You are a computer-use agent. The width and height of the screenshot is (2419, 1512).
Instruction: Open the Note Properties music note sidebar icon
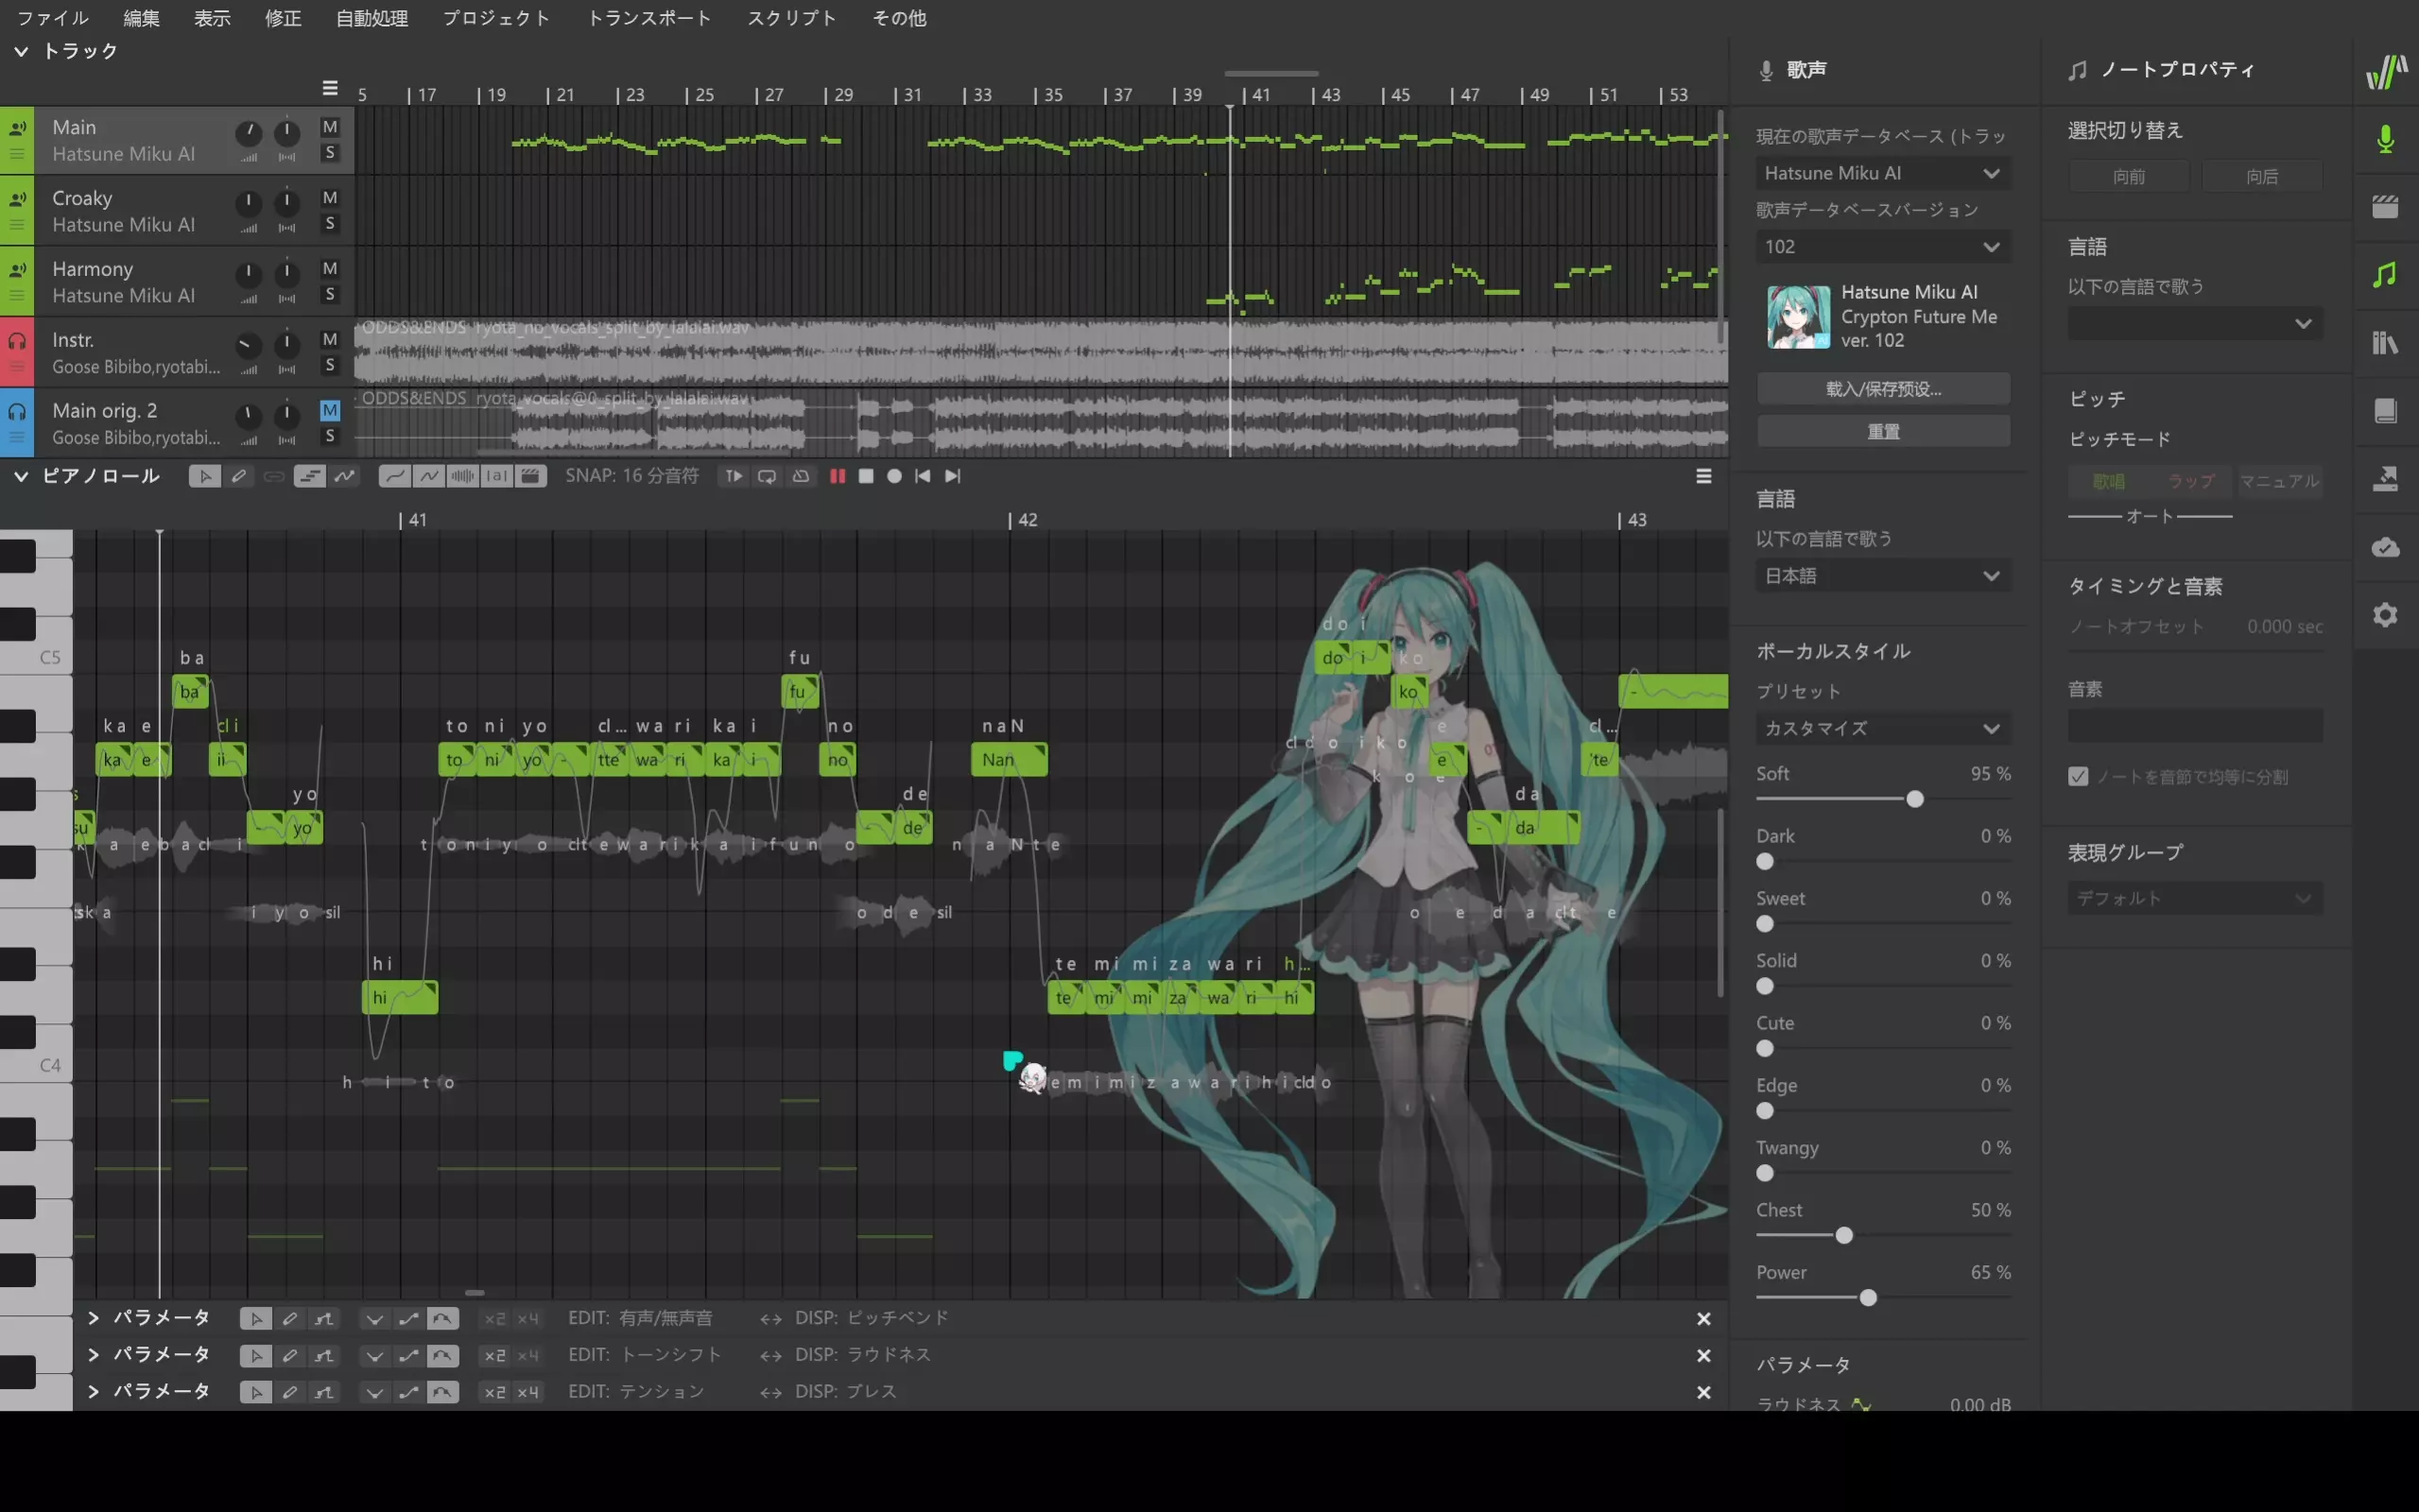coord(2385,275)
